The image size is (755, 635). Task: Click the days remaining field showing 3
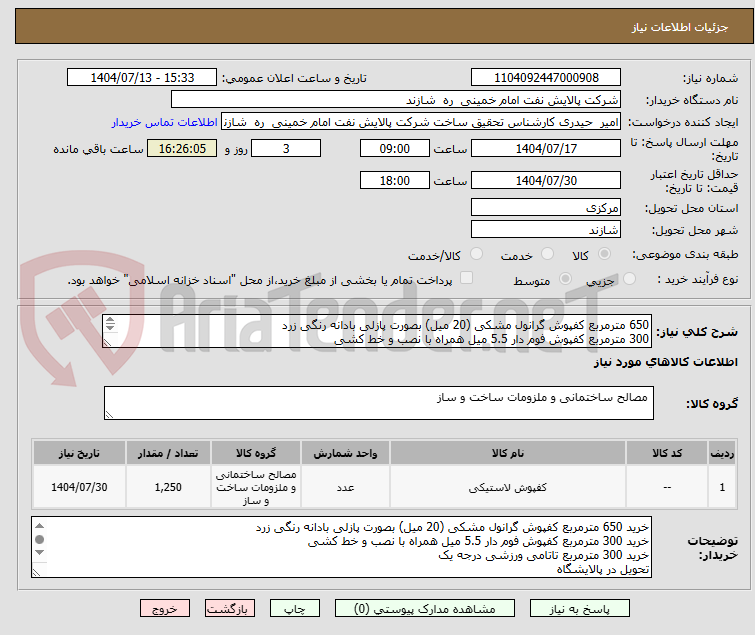(286, 148)
